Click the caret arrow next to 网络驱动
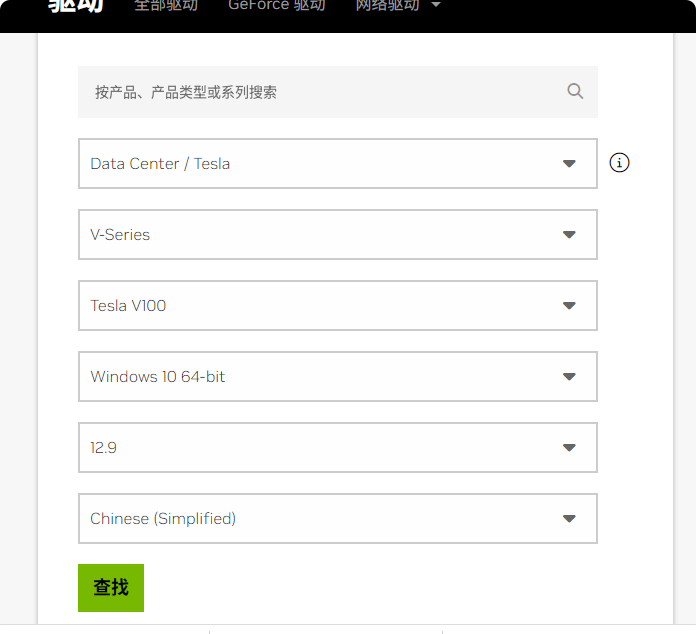696x634 pixels. (435, 6)
